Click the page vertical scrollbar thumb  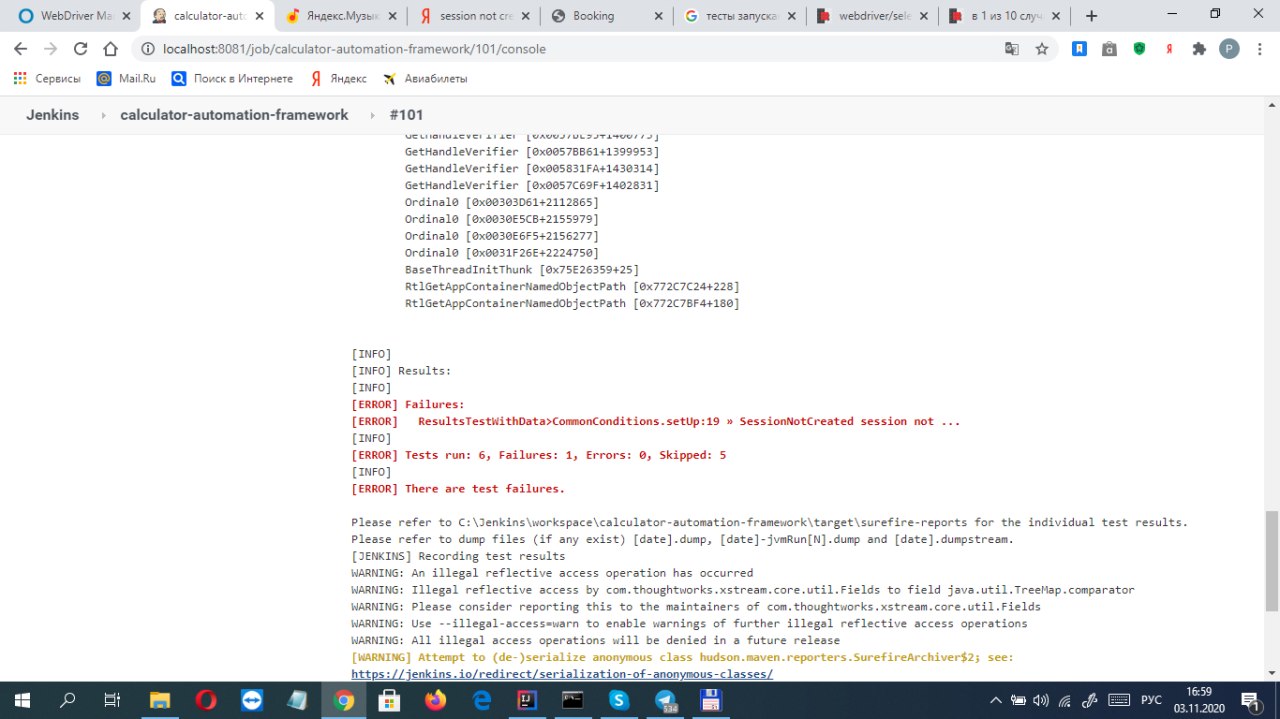click(1271, 559)
